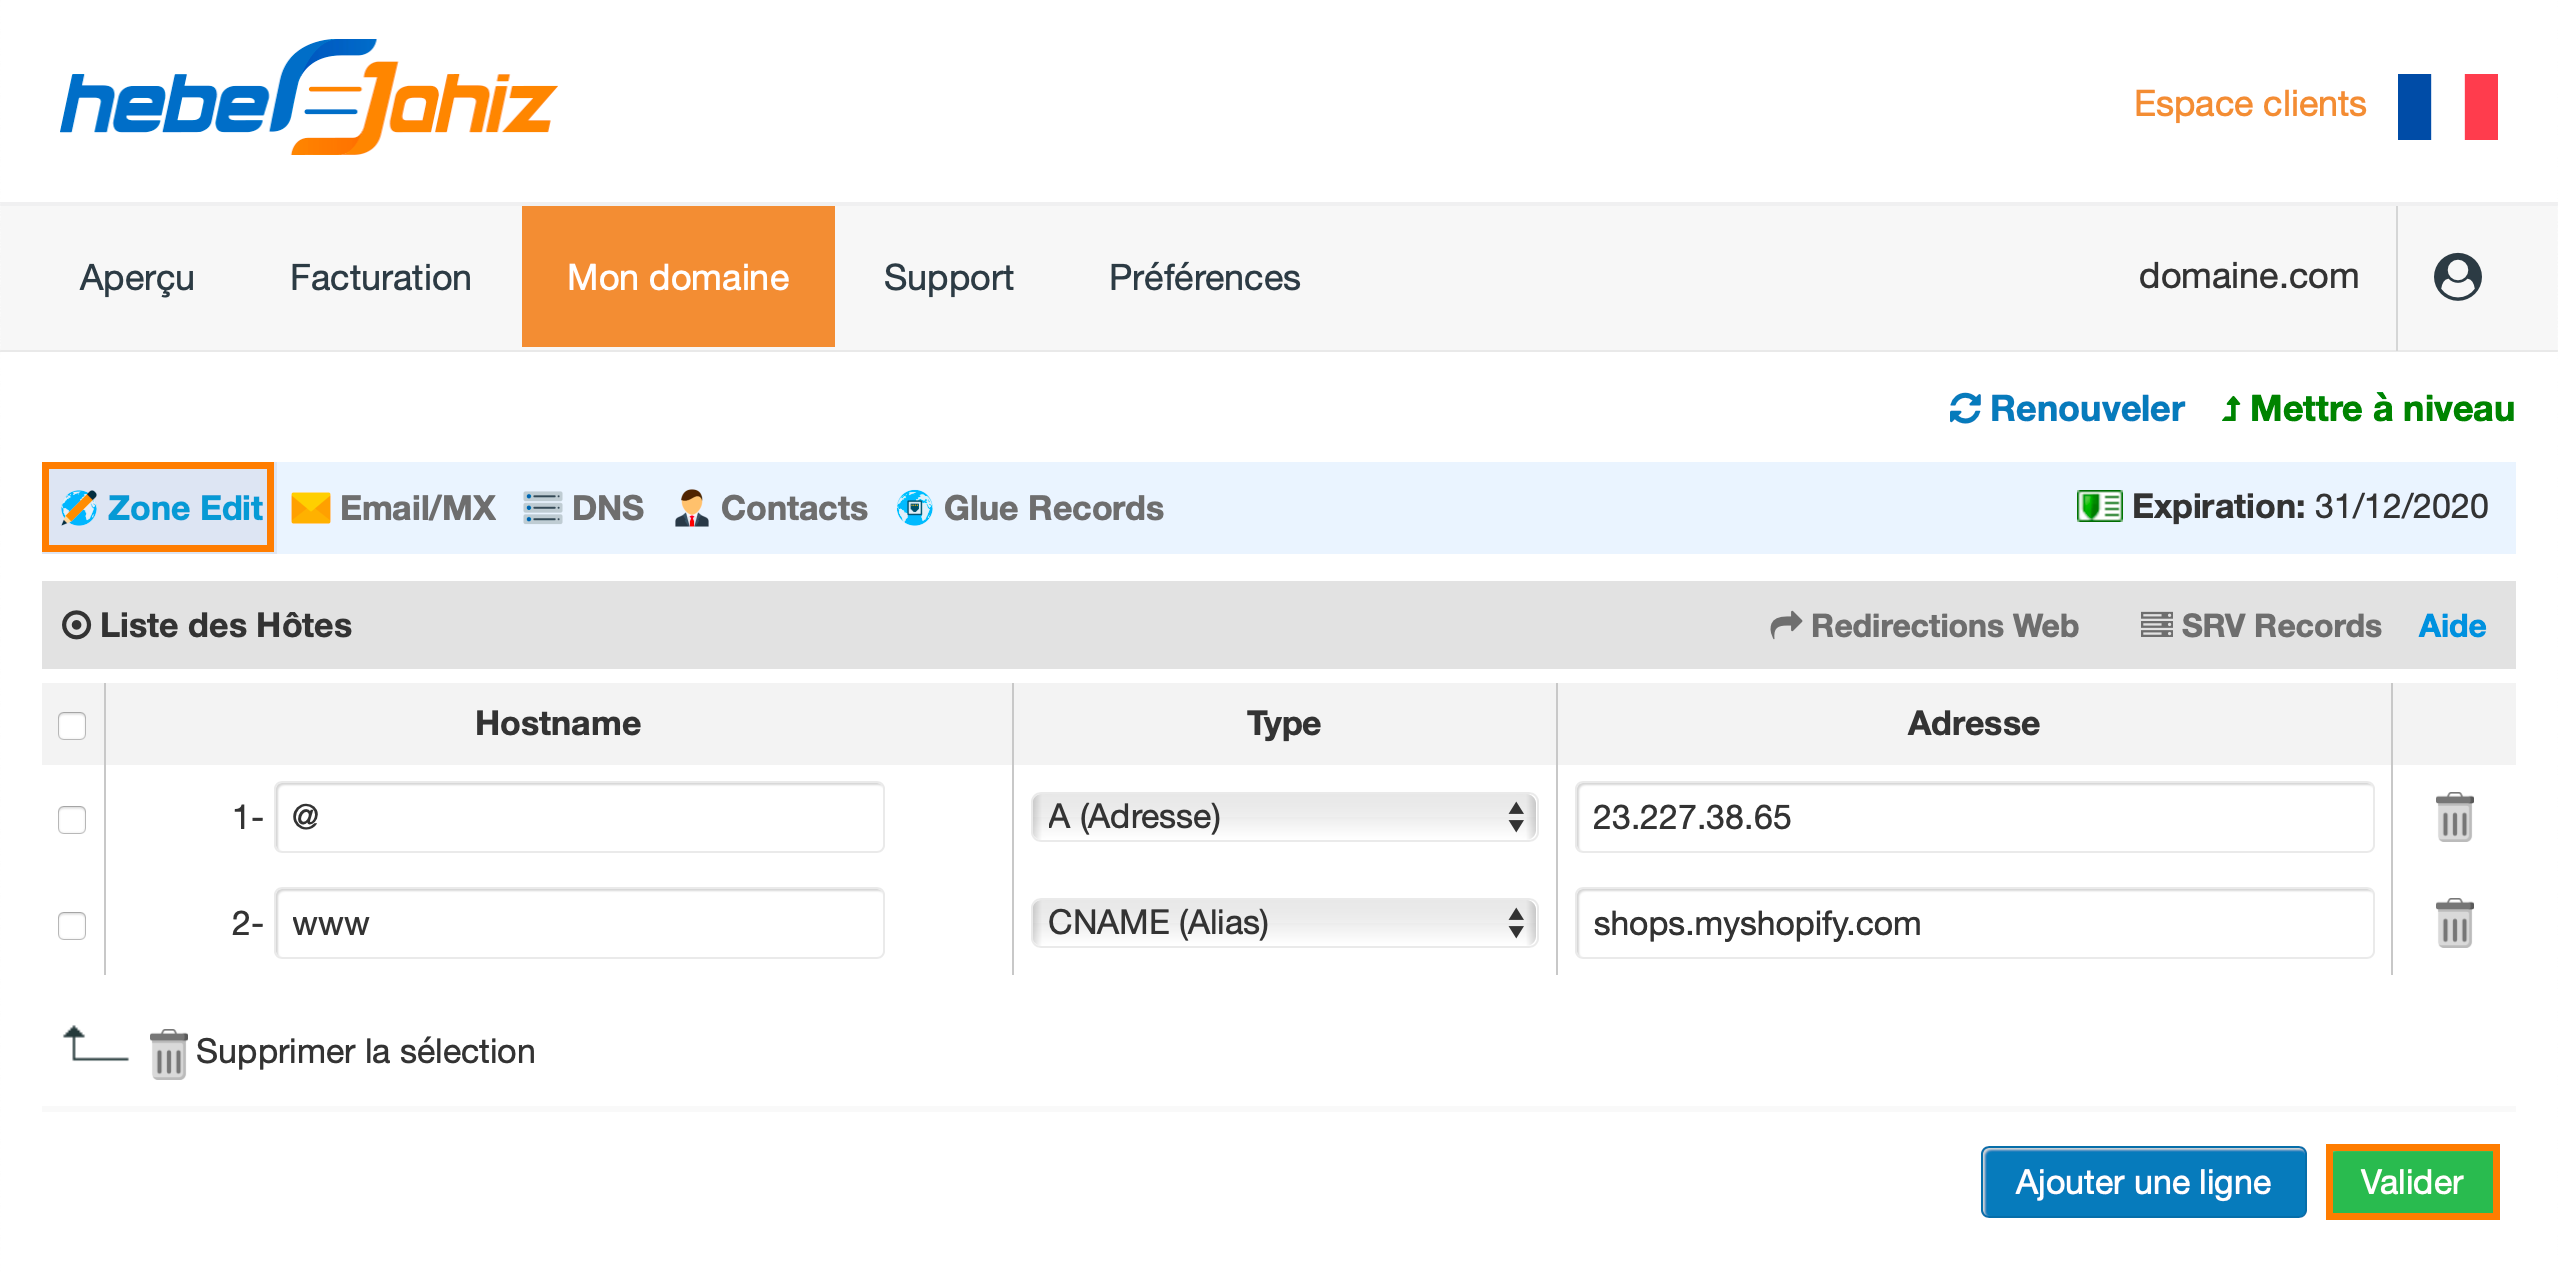Click the green Valider button
Image resolution: width=2558 pixels, height=1273 pixels.
pyautogui.click(x=2412, y=1182)
